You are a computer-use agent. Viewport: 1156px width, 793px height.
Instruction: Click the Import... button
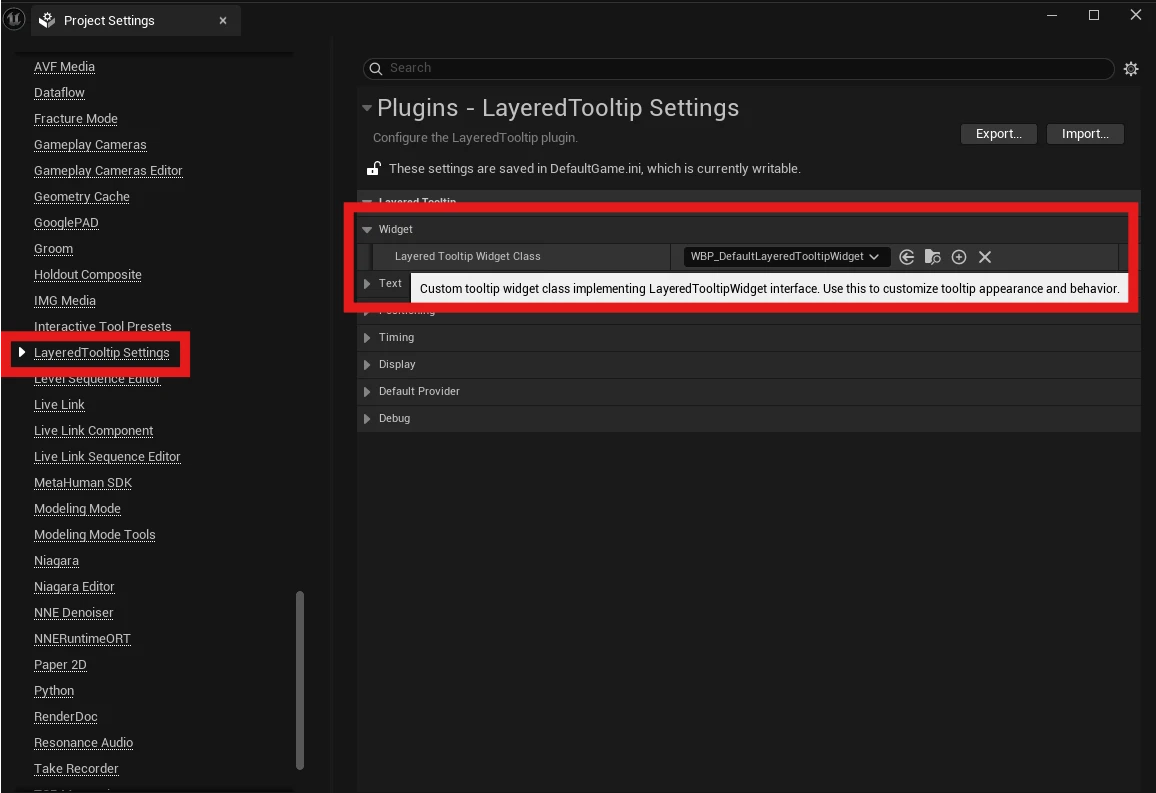point(1084,133)
